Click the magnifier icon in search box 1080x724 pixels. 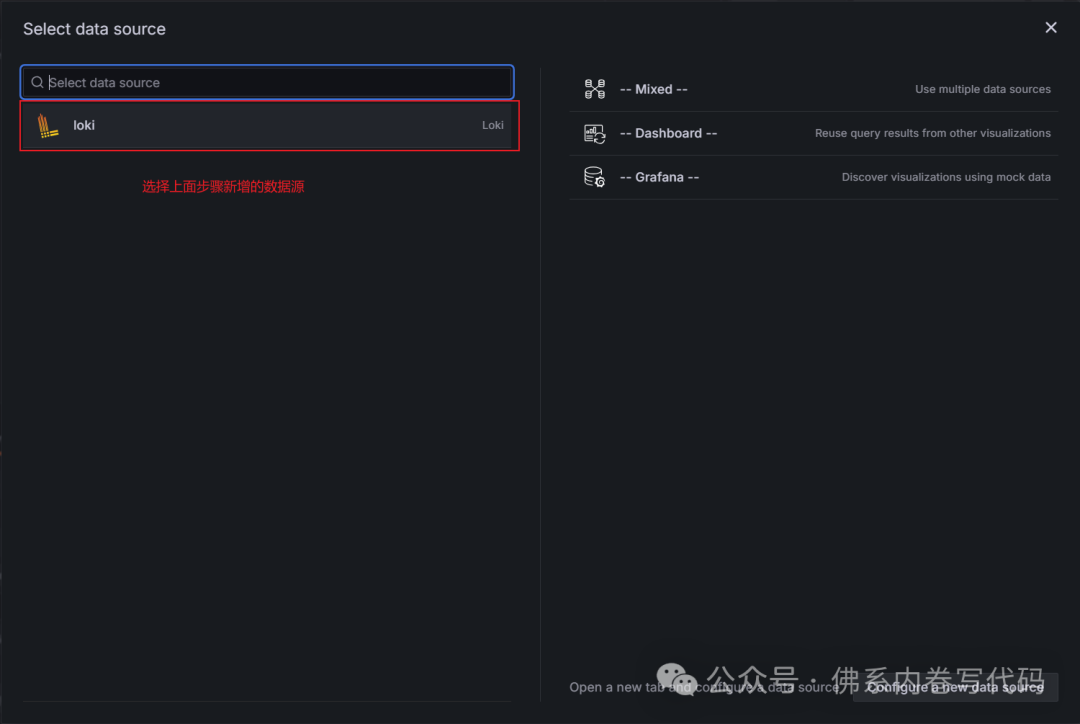37,83
